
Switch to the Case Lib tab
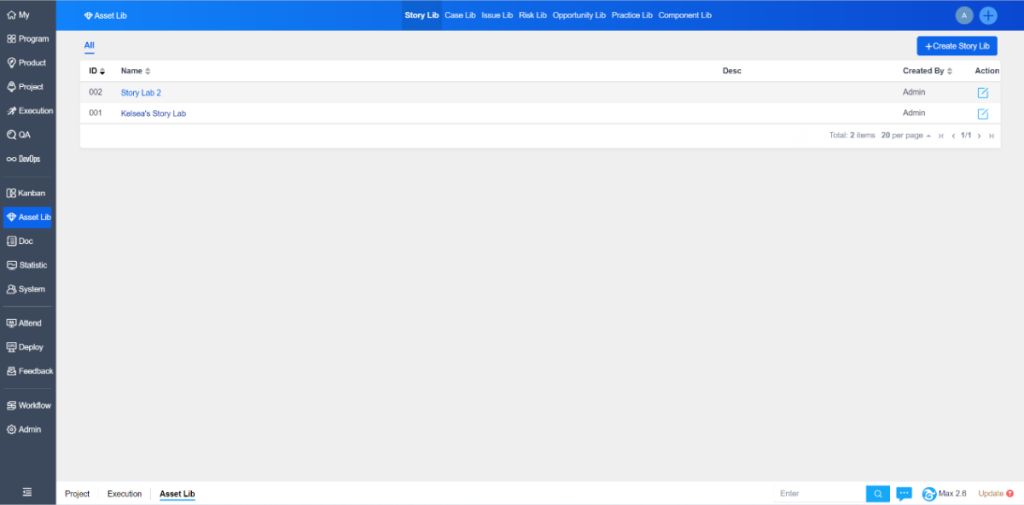pos(460,15)
